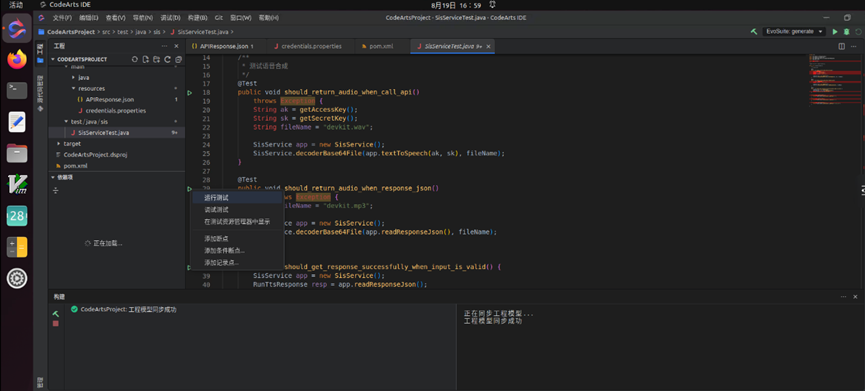Collapse the 依赖项 section
Viewport: 865px width, 391px height.
pos(53,178)
